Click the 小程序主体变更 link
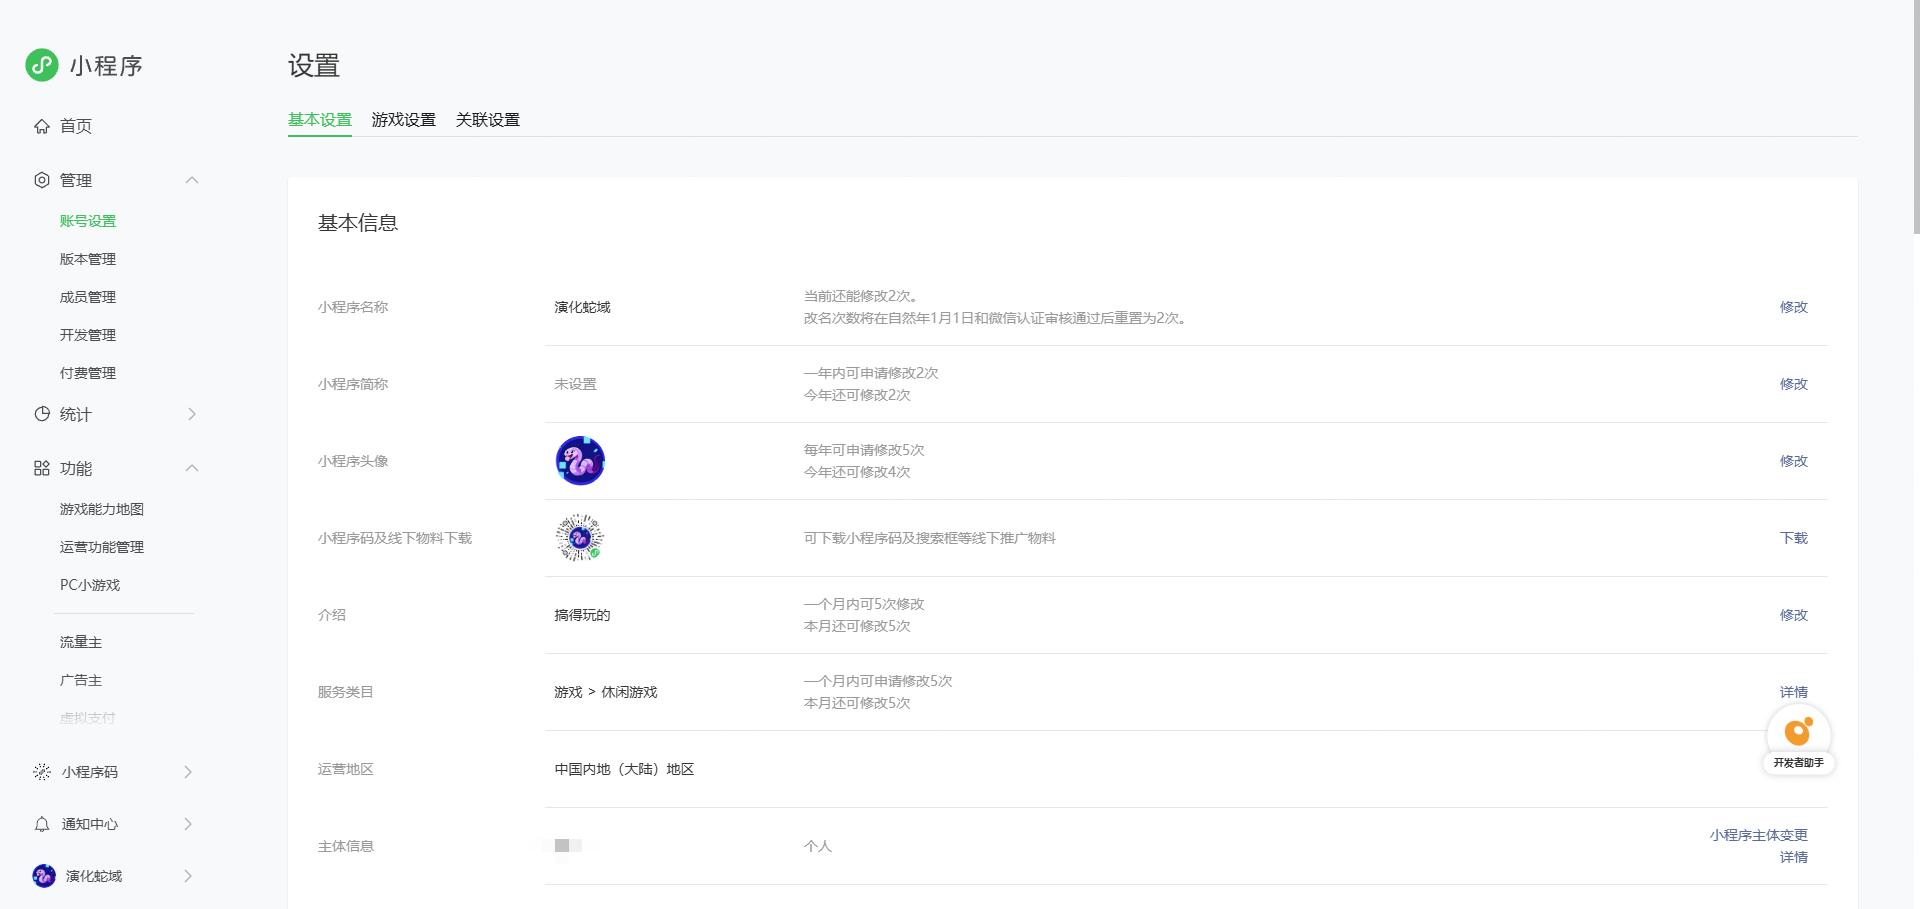 [1759, 835]
